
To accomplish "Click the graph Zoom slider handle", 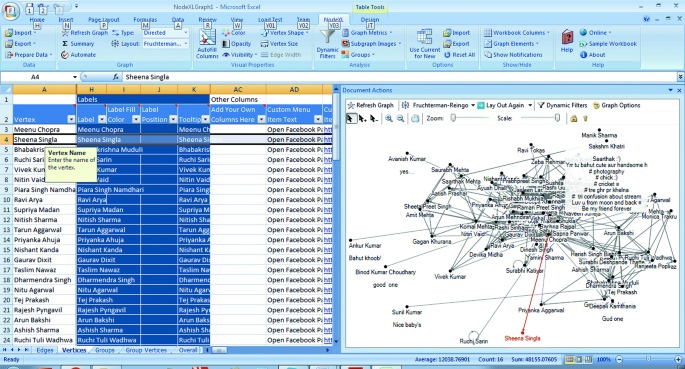I will tap(453, 118).
